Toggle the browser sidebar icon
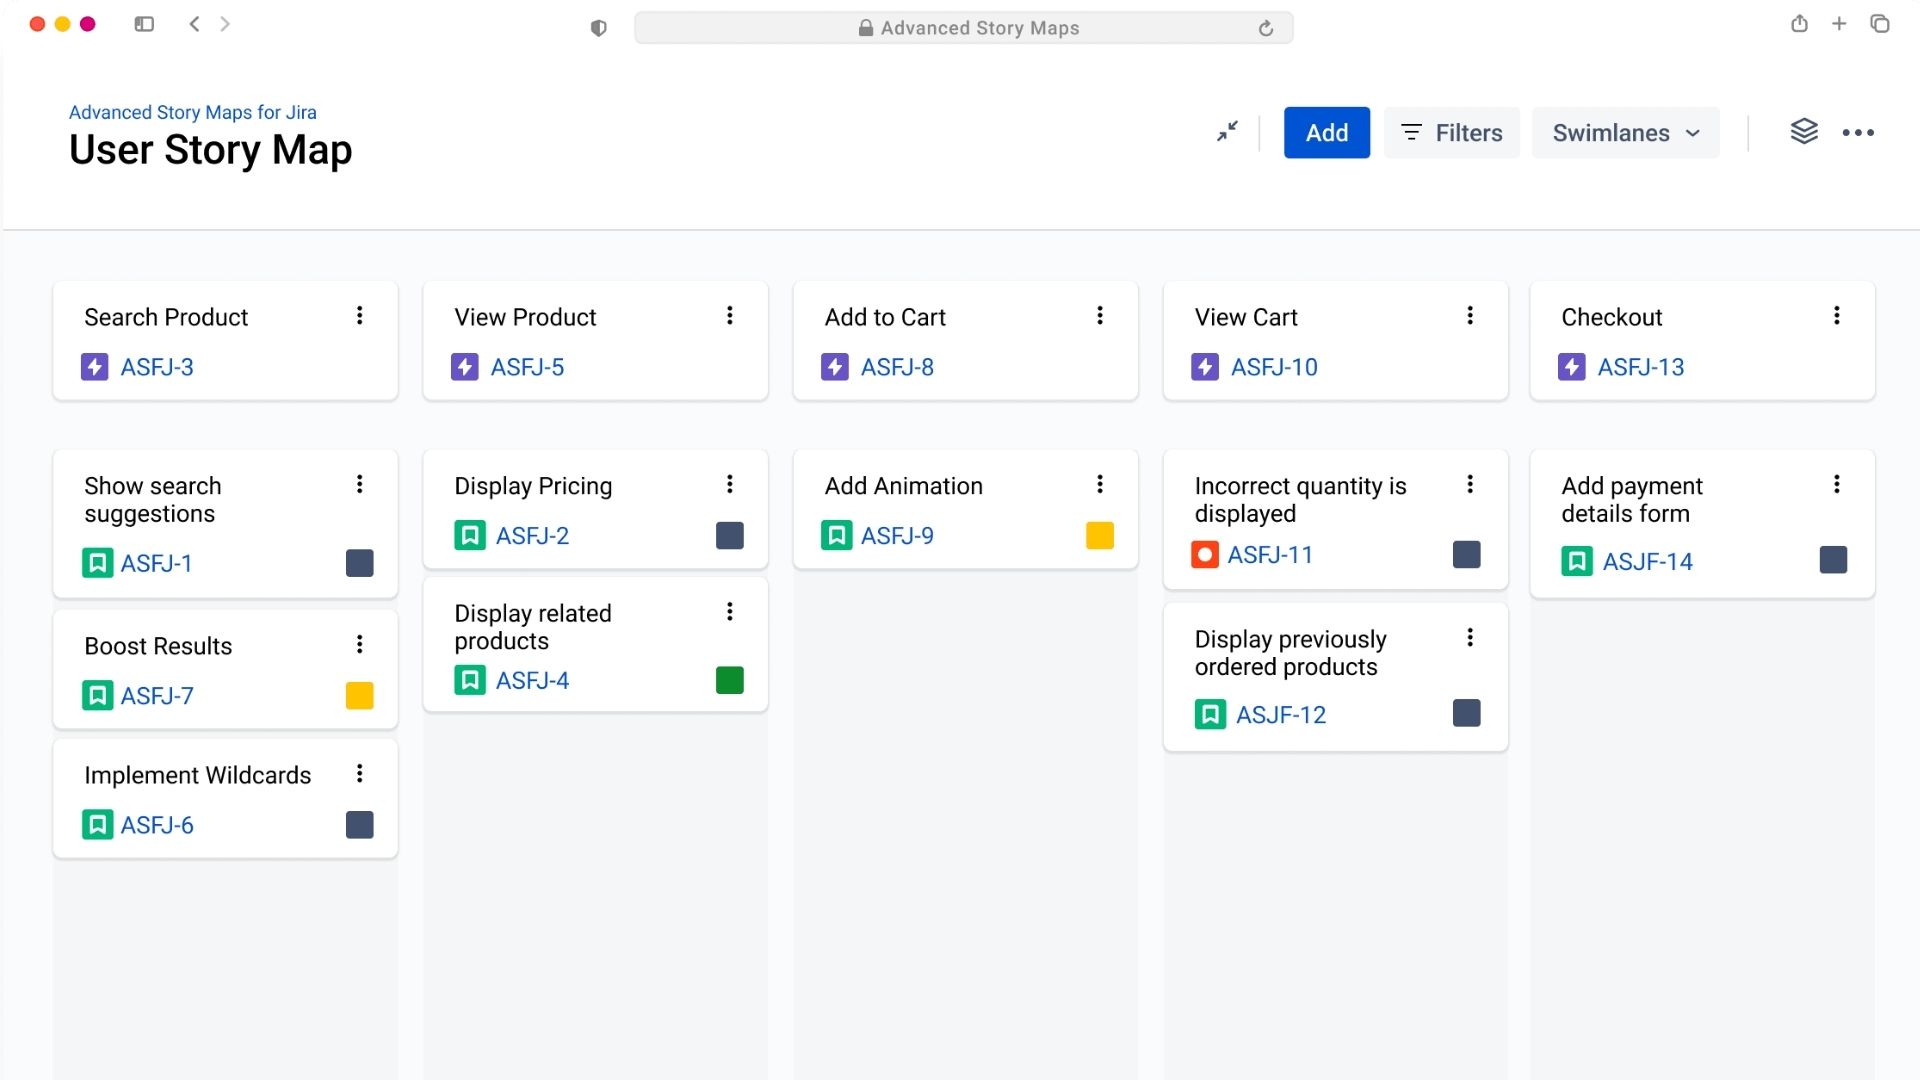 pos(144,23)
